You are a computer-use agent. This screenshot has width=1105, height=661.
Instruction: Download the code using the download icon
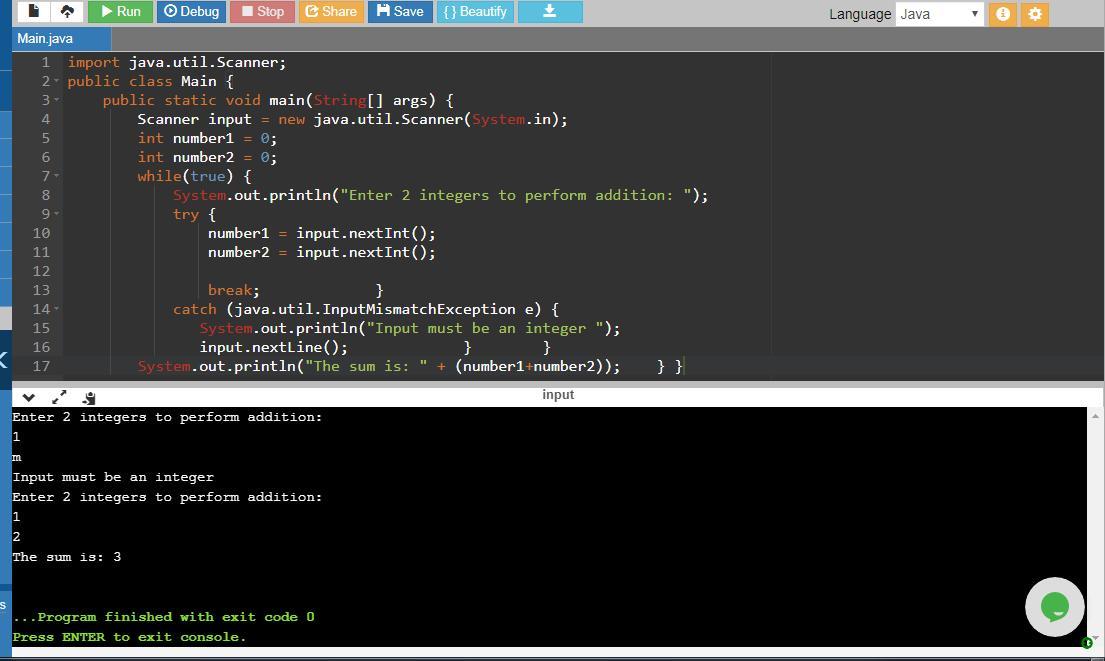(x=549, y=11)
